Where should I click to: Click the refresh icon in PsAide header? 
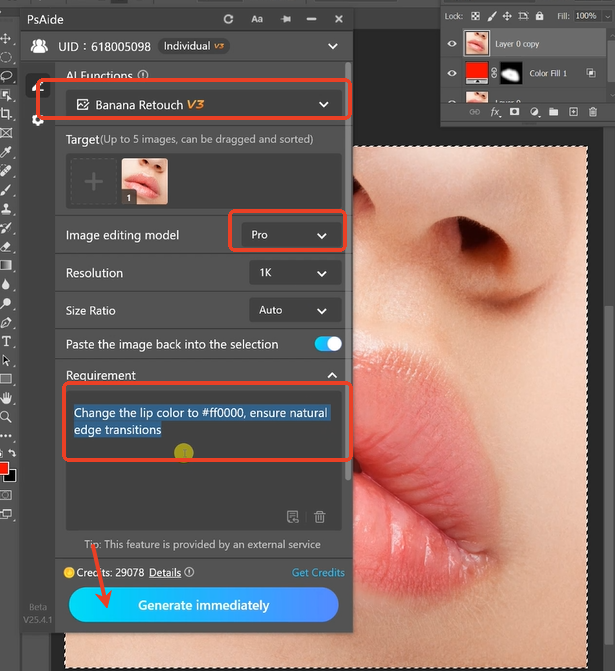pos(229,19)
